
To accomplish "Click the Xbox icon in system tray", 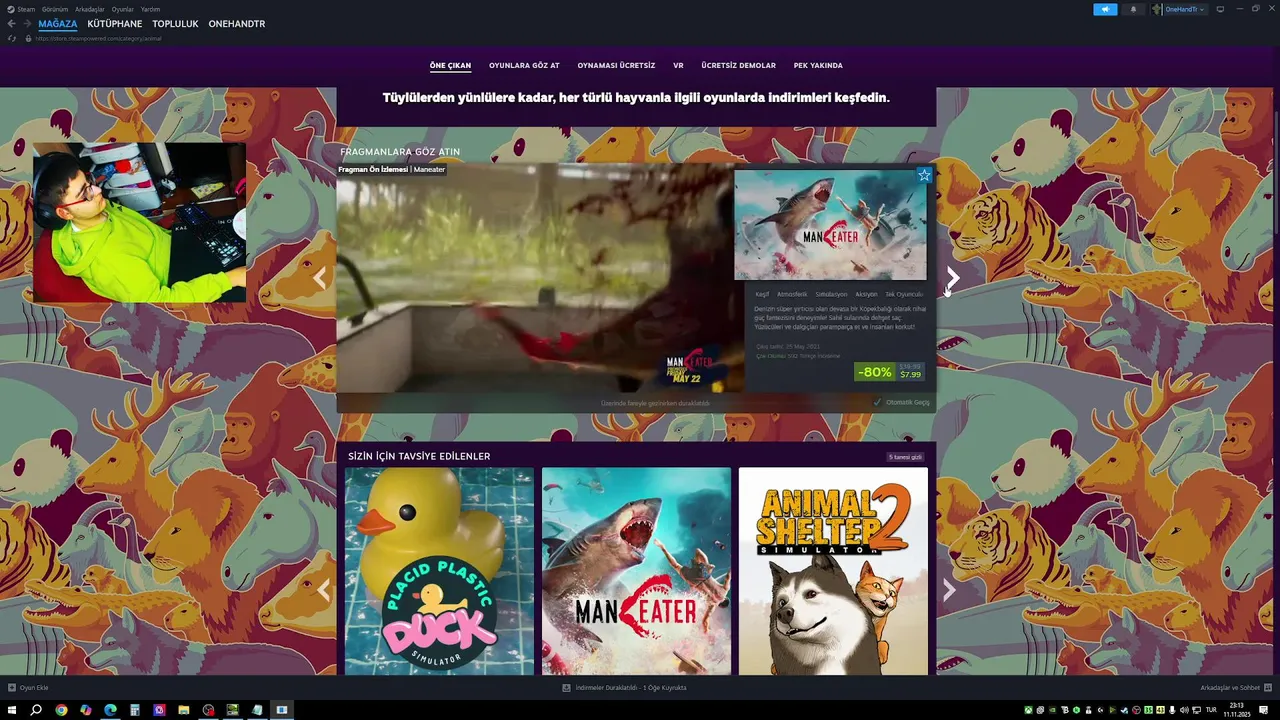I will tap(1029, 710).
